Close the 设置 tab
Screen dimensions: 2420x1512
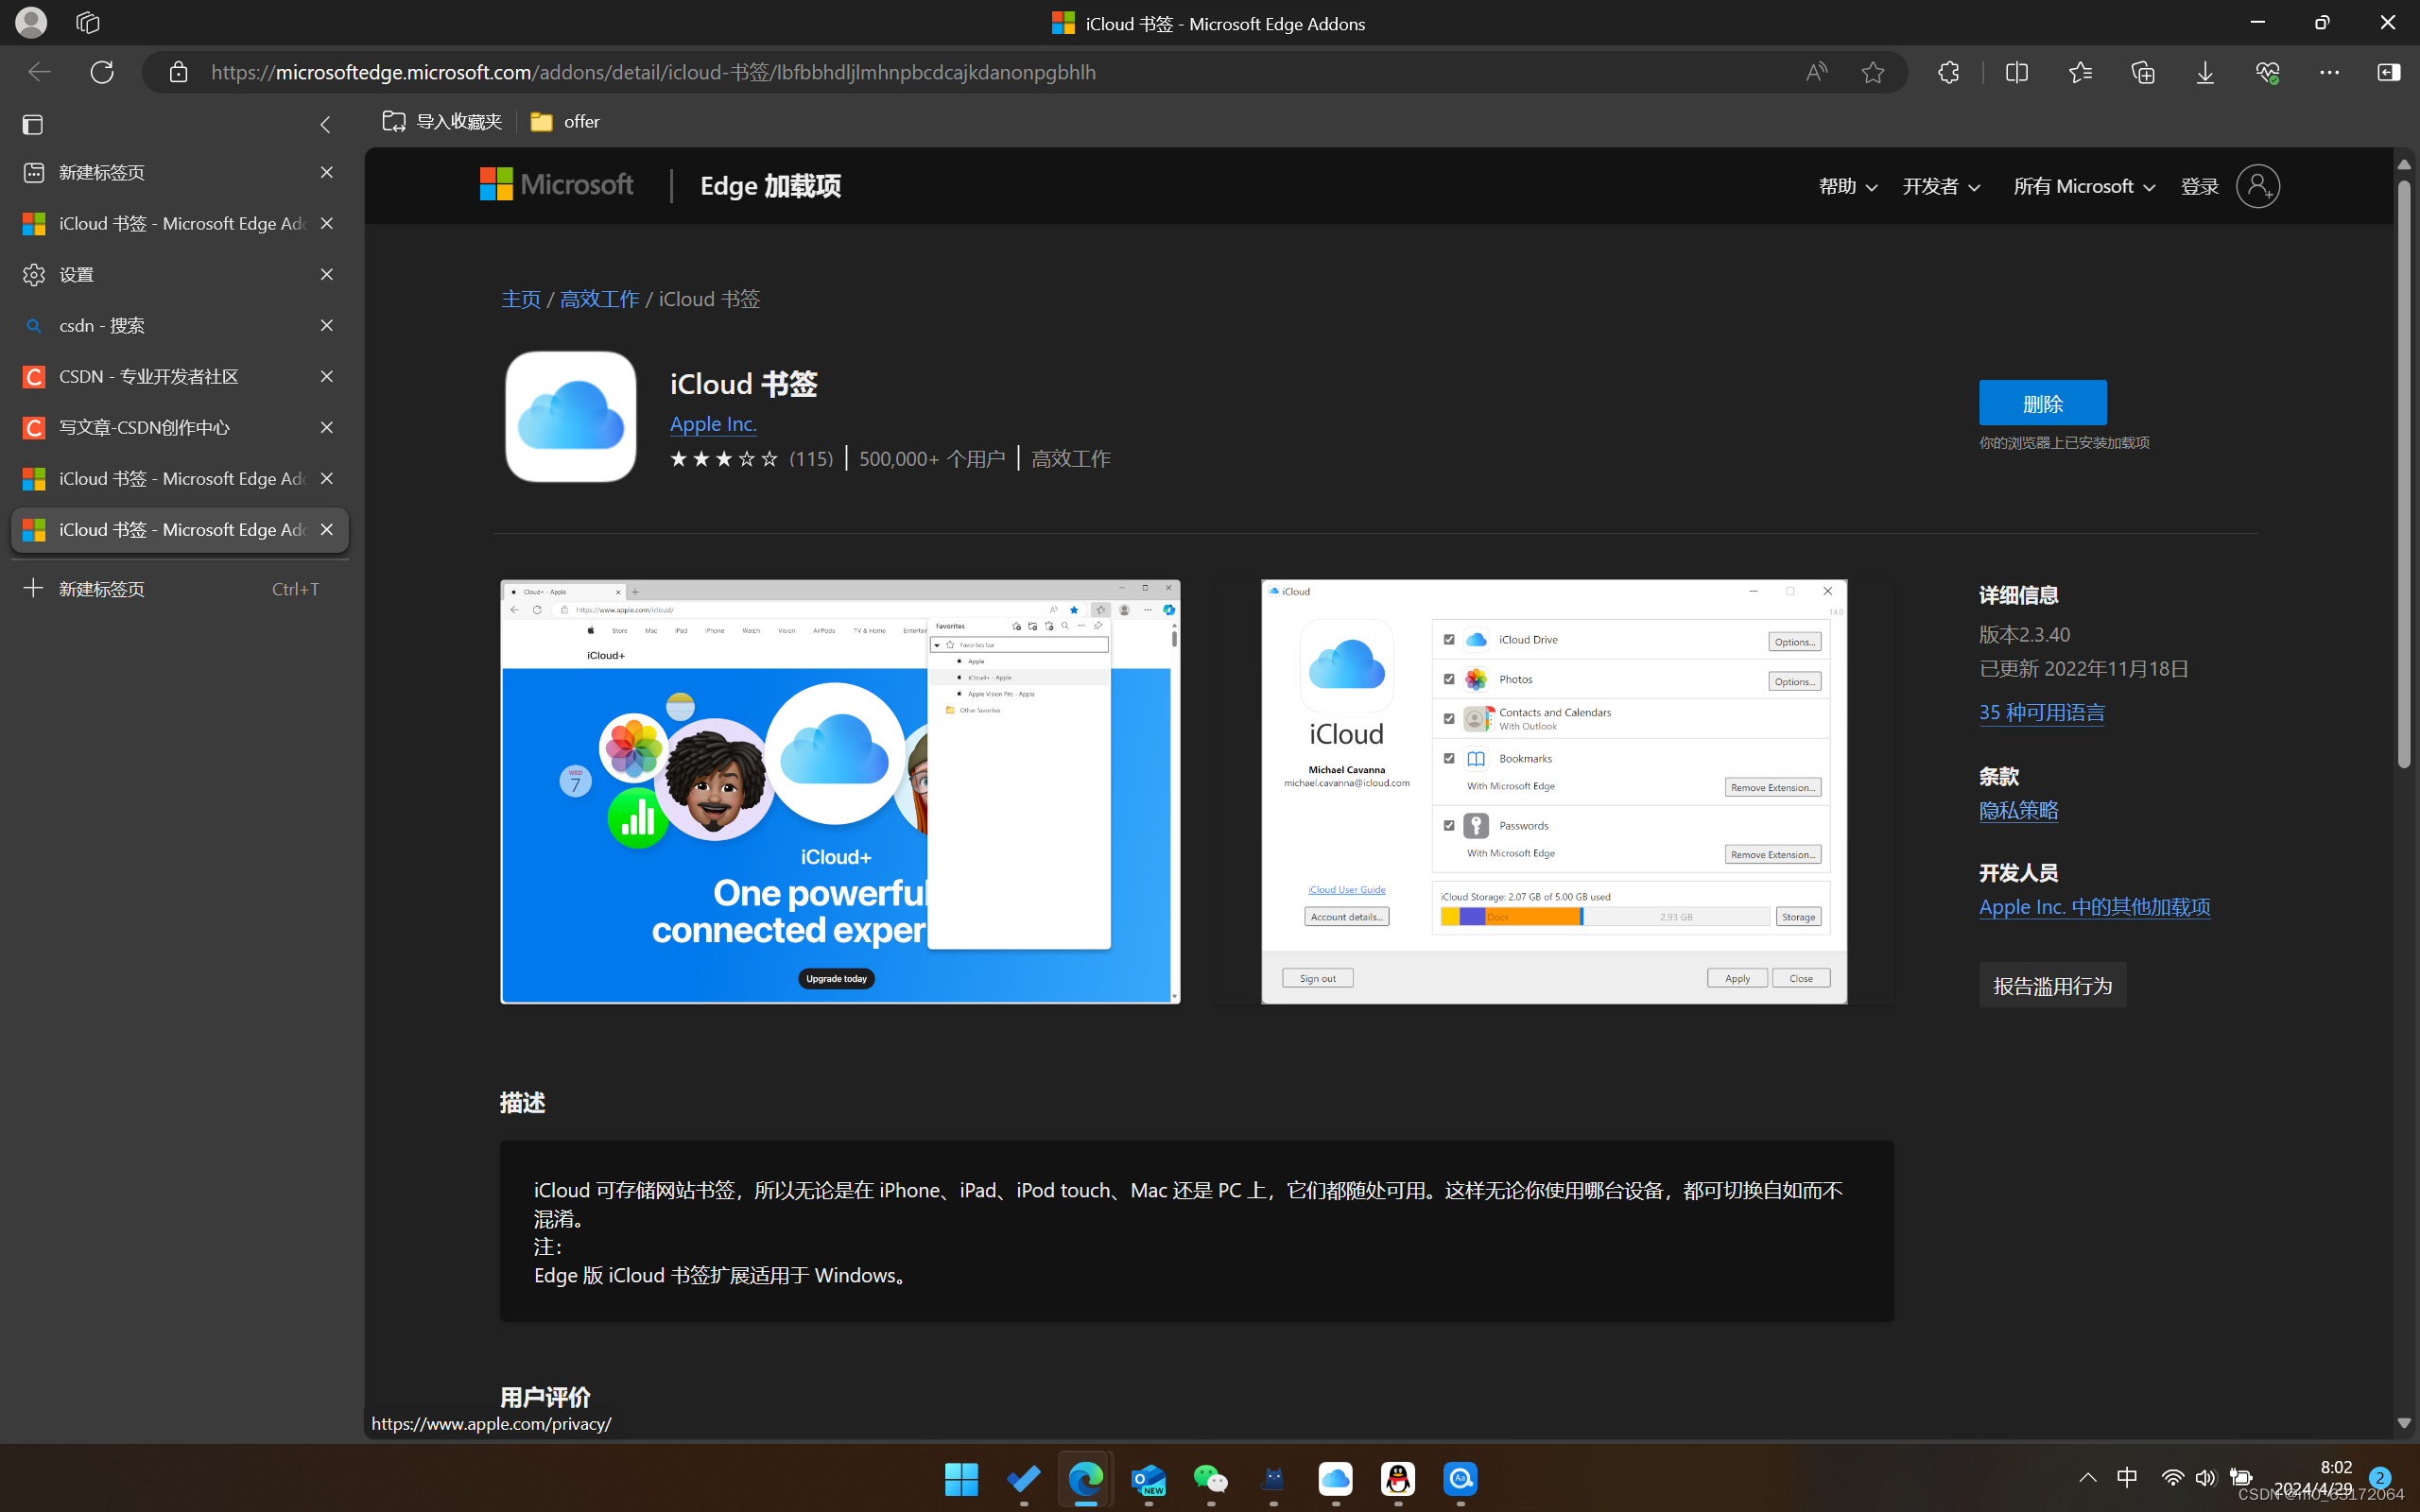pyautogui.click(x=326, y=274)
